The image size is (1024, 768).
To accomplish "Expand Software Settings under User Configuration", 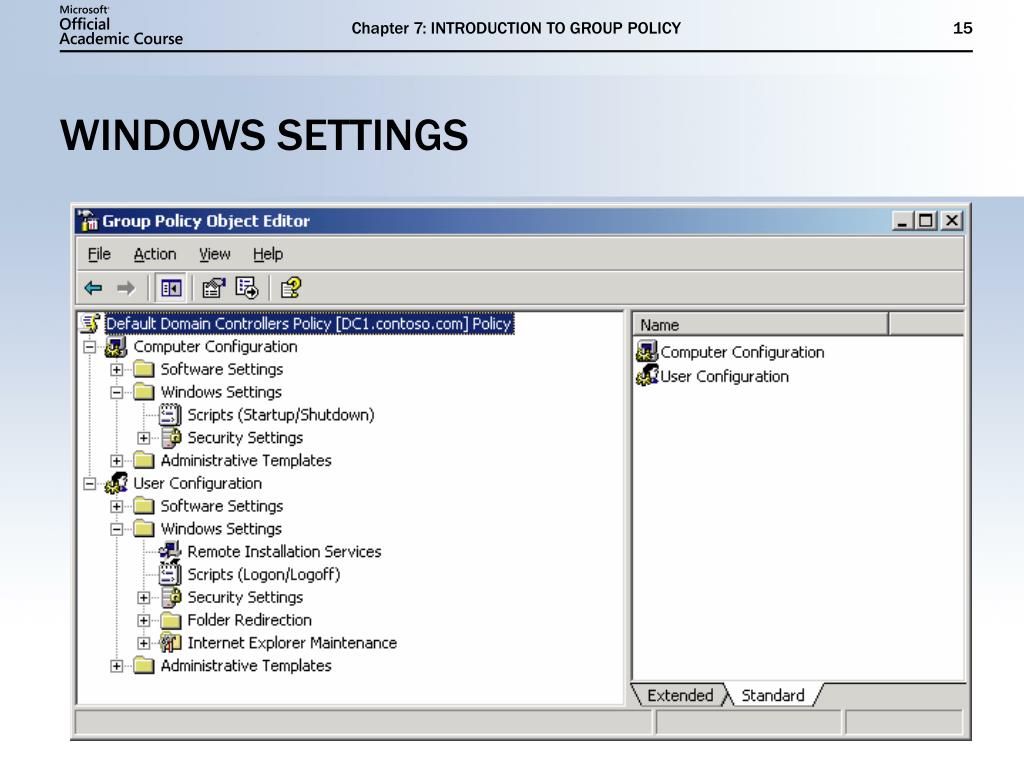I will click(x=116, y=506).
